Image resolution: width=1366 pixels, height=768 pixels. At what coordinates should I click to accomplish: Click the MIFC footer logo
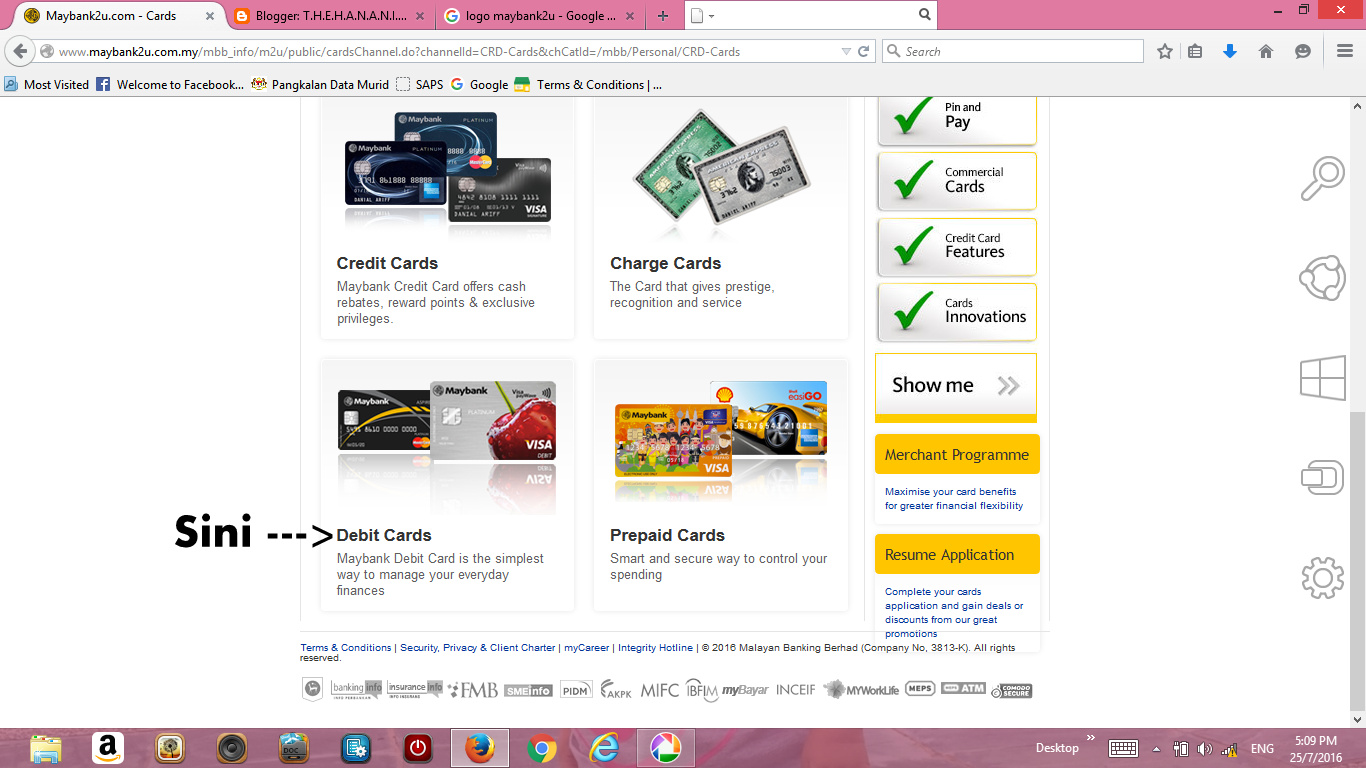click(x=659, y=690)
